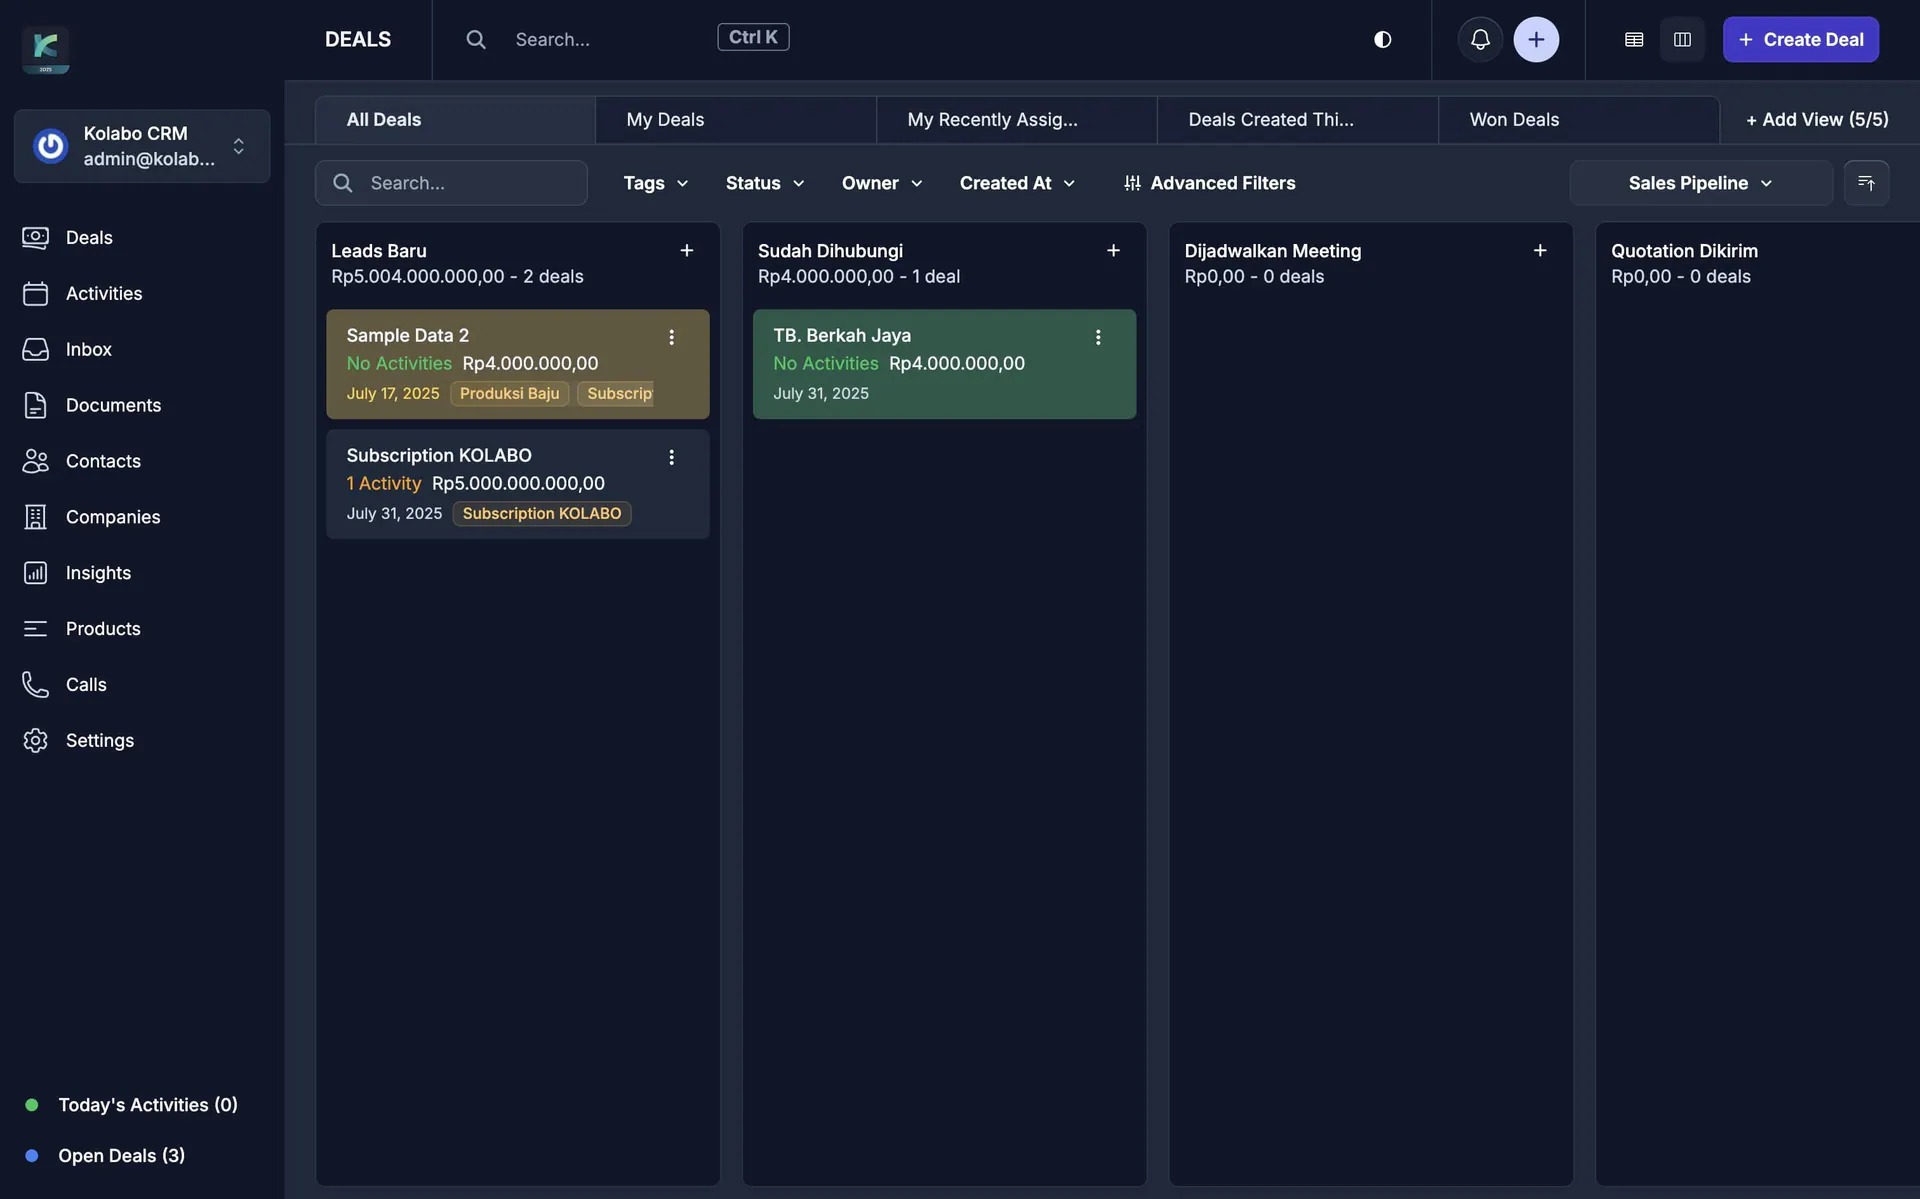Toggle dark/light theme mode
The width and height of the screenshot is (1920, 1199).
(x=1382, y=39)
